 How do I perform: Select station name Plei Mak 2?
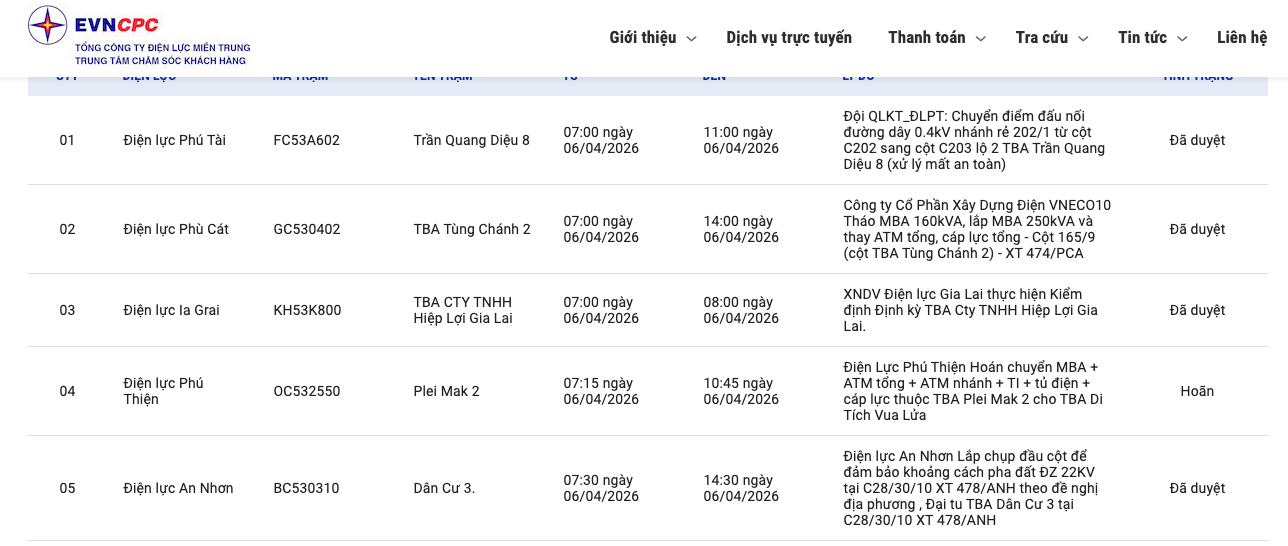click(446, 391)
